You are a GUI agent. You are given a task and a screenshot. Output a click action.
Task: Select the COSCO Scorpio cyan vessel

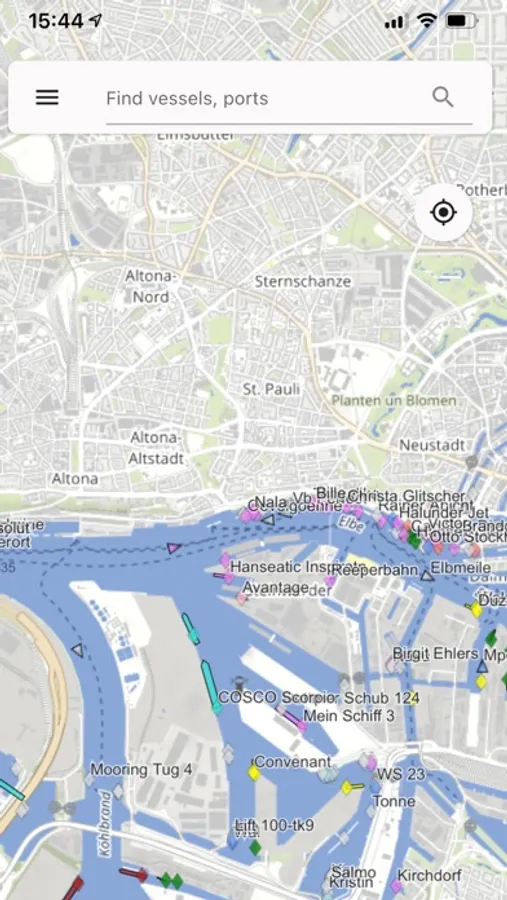click(211, 686)
